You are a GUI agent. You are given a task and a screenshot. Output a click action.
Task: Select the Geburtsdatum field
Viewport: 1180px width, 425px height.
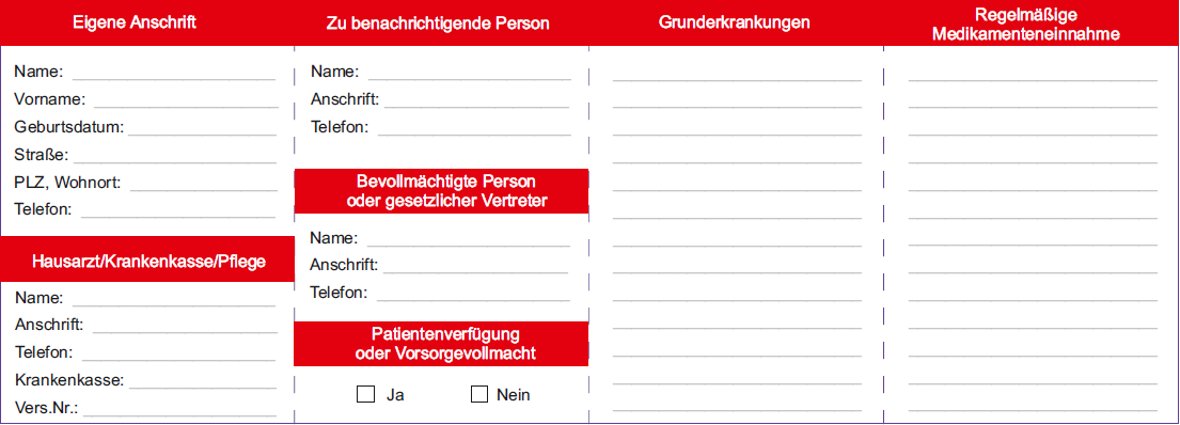[x=202, y=128]
